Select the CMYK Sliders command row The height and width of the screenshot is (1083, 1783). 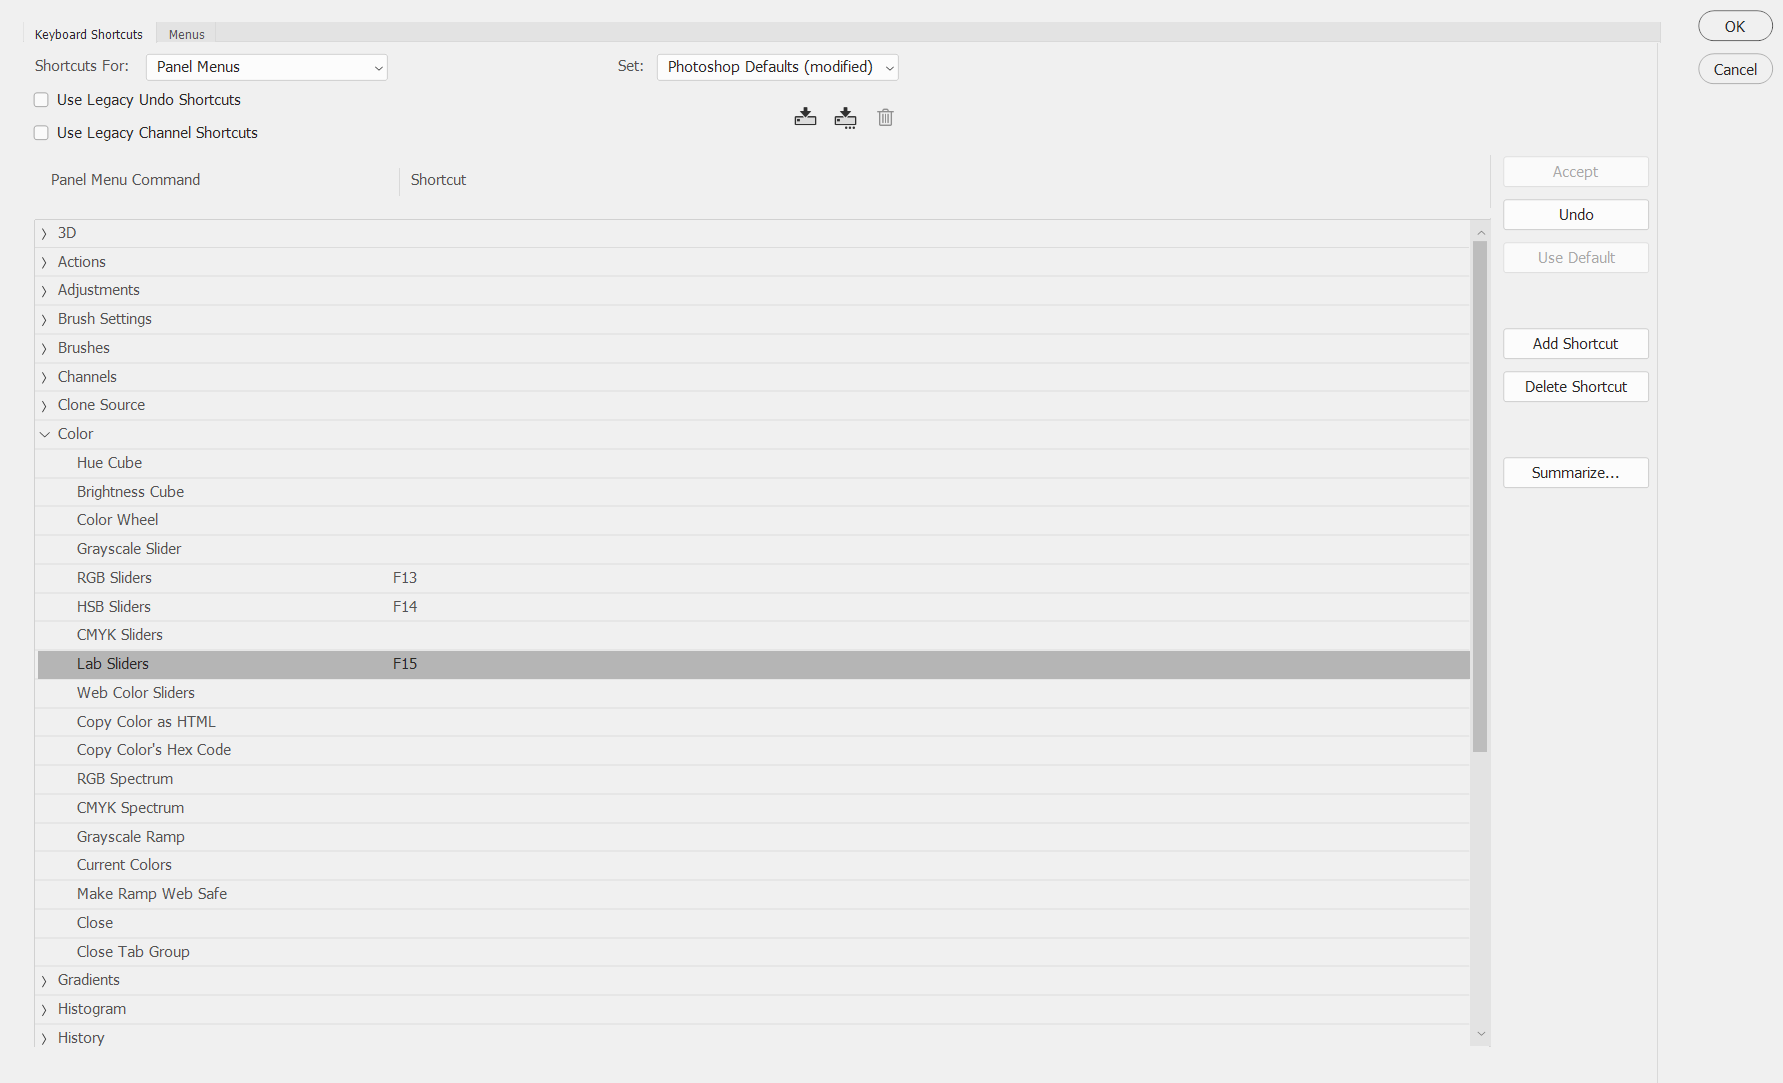click(753, 635)
